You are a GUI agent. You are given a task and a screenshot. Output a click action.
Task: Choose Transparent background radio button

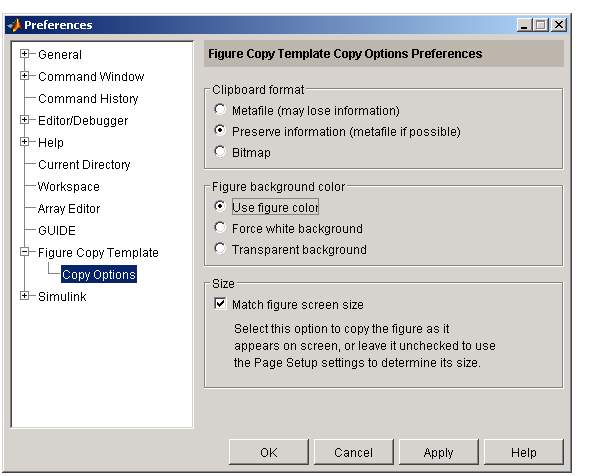[x=220, y=249]
